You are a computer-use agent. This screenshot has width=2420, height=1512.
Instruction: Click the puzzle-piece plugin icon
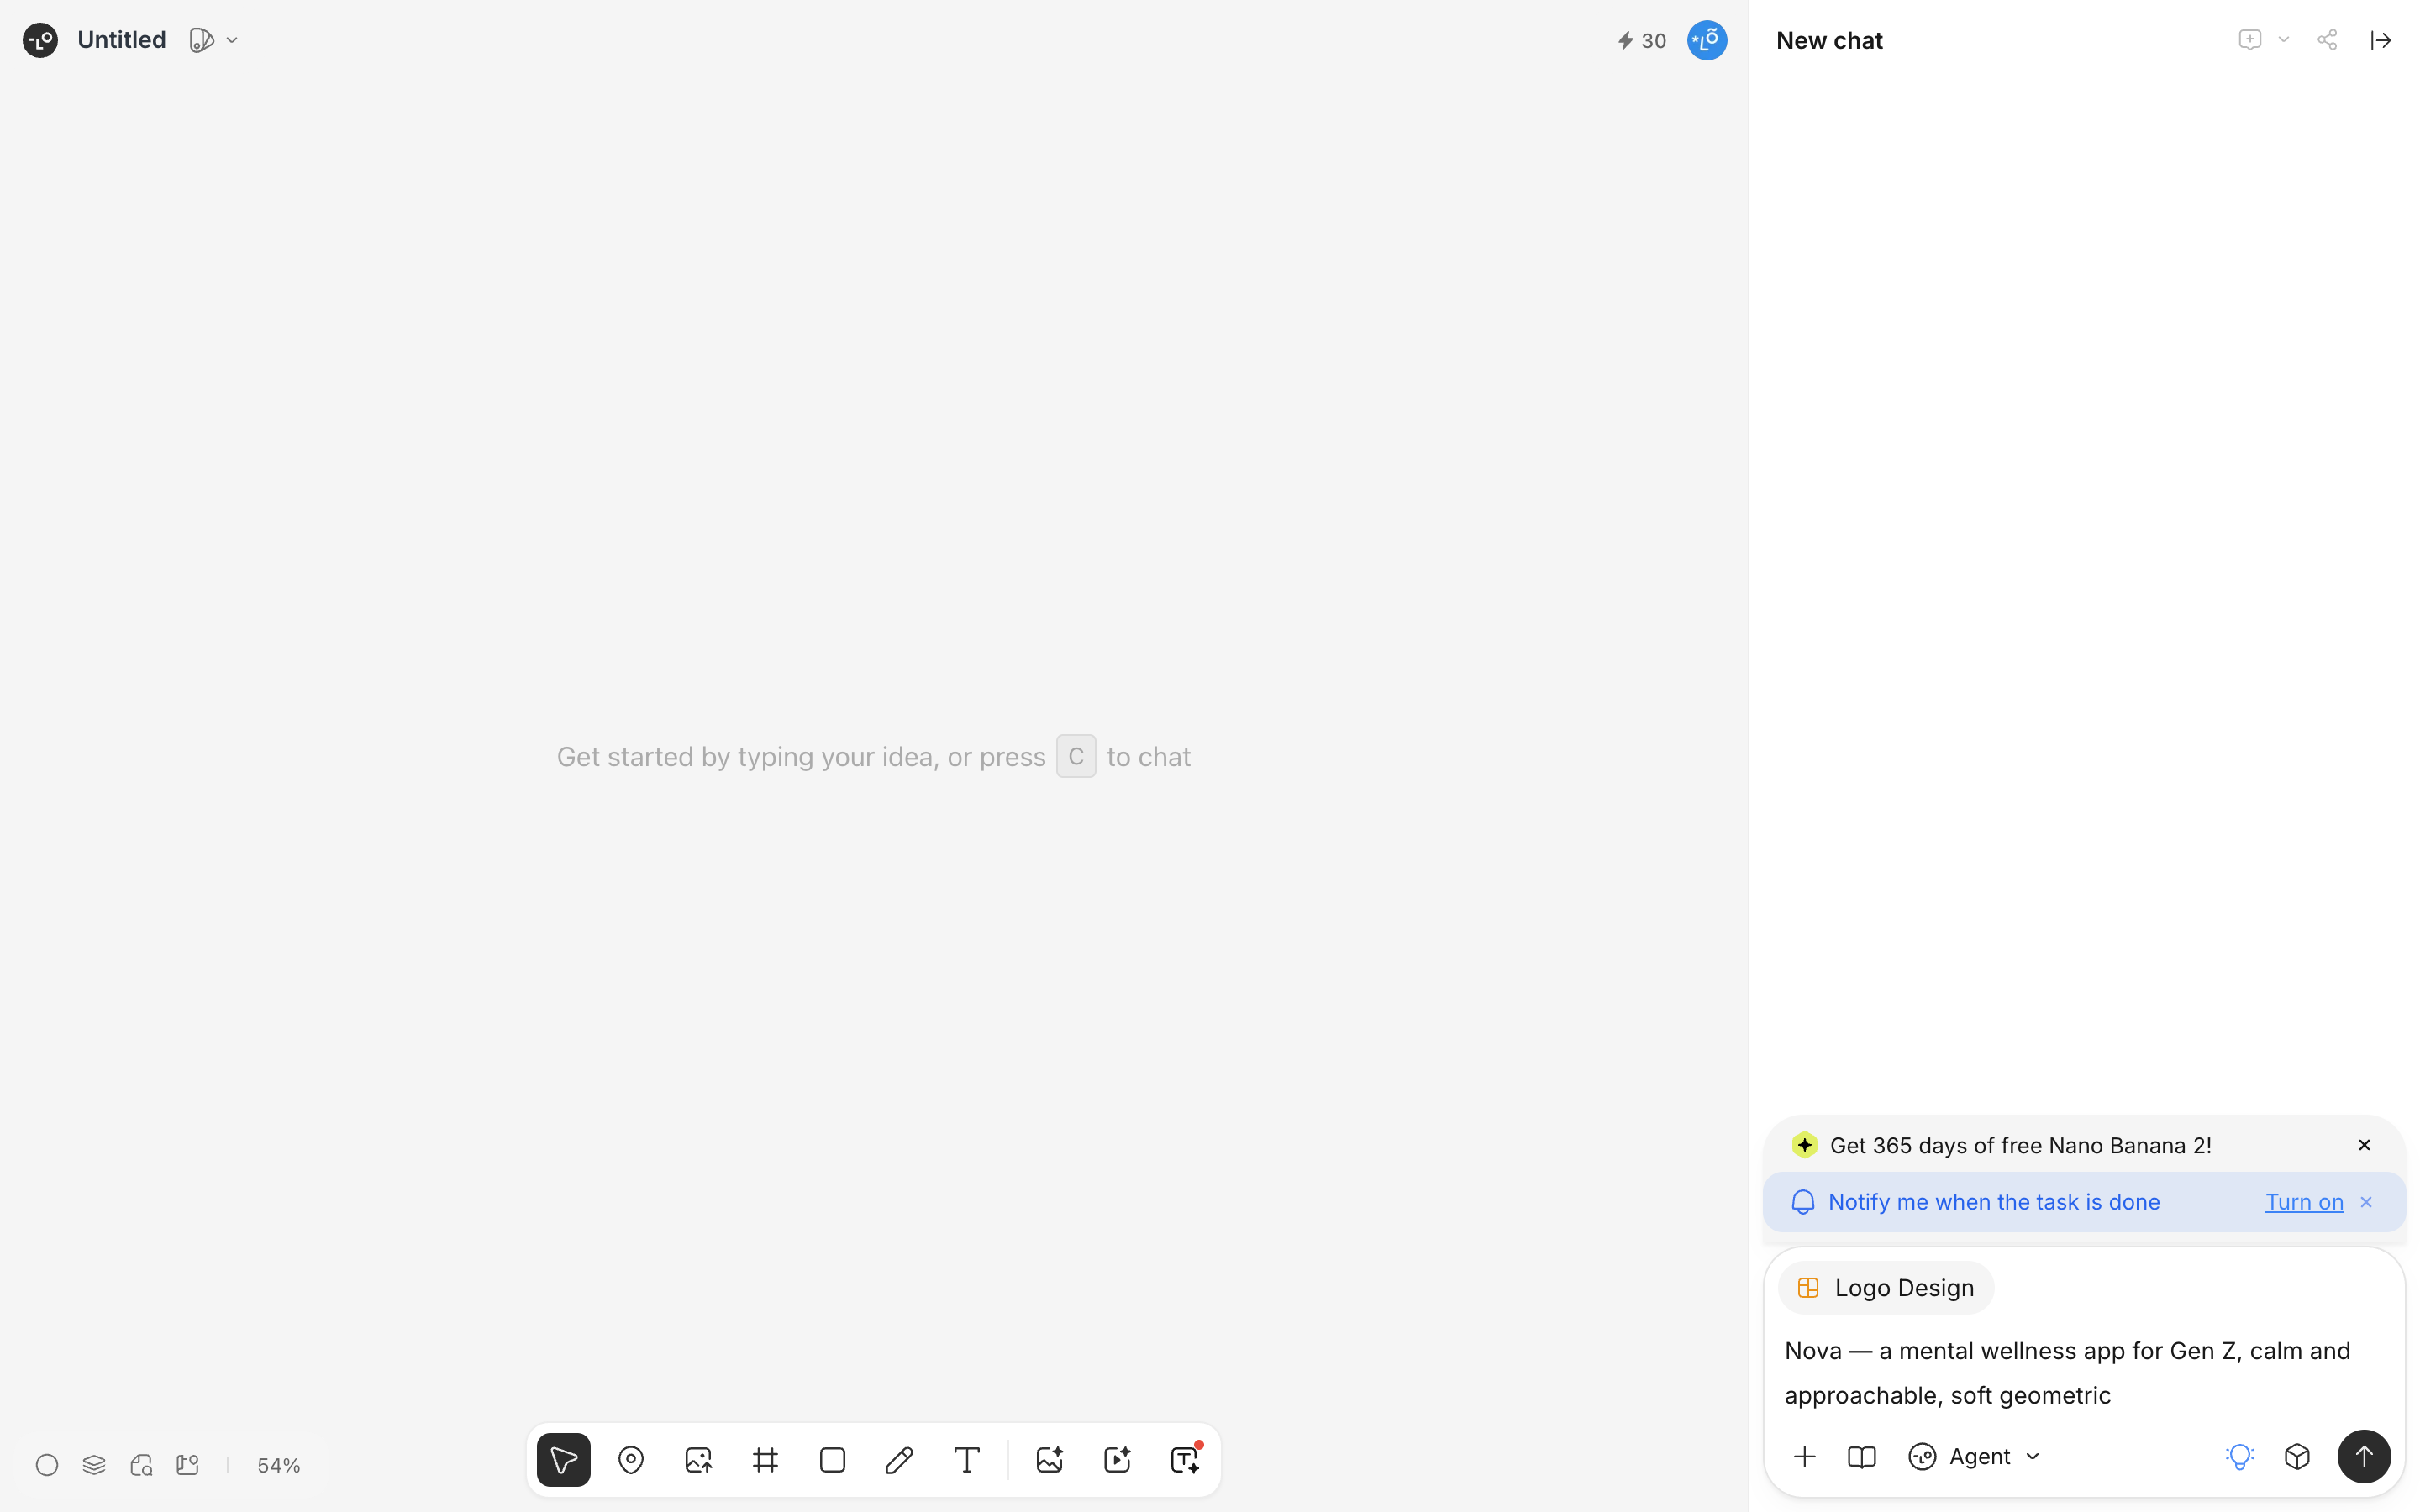(188, 1465)
